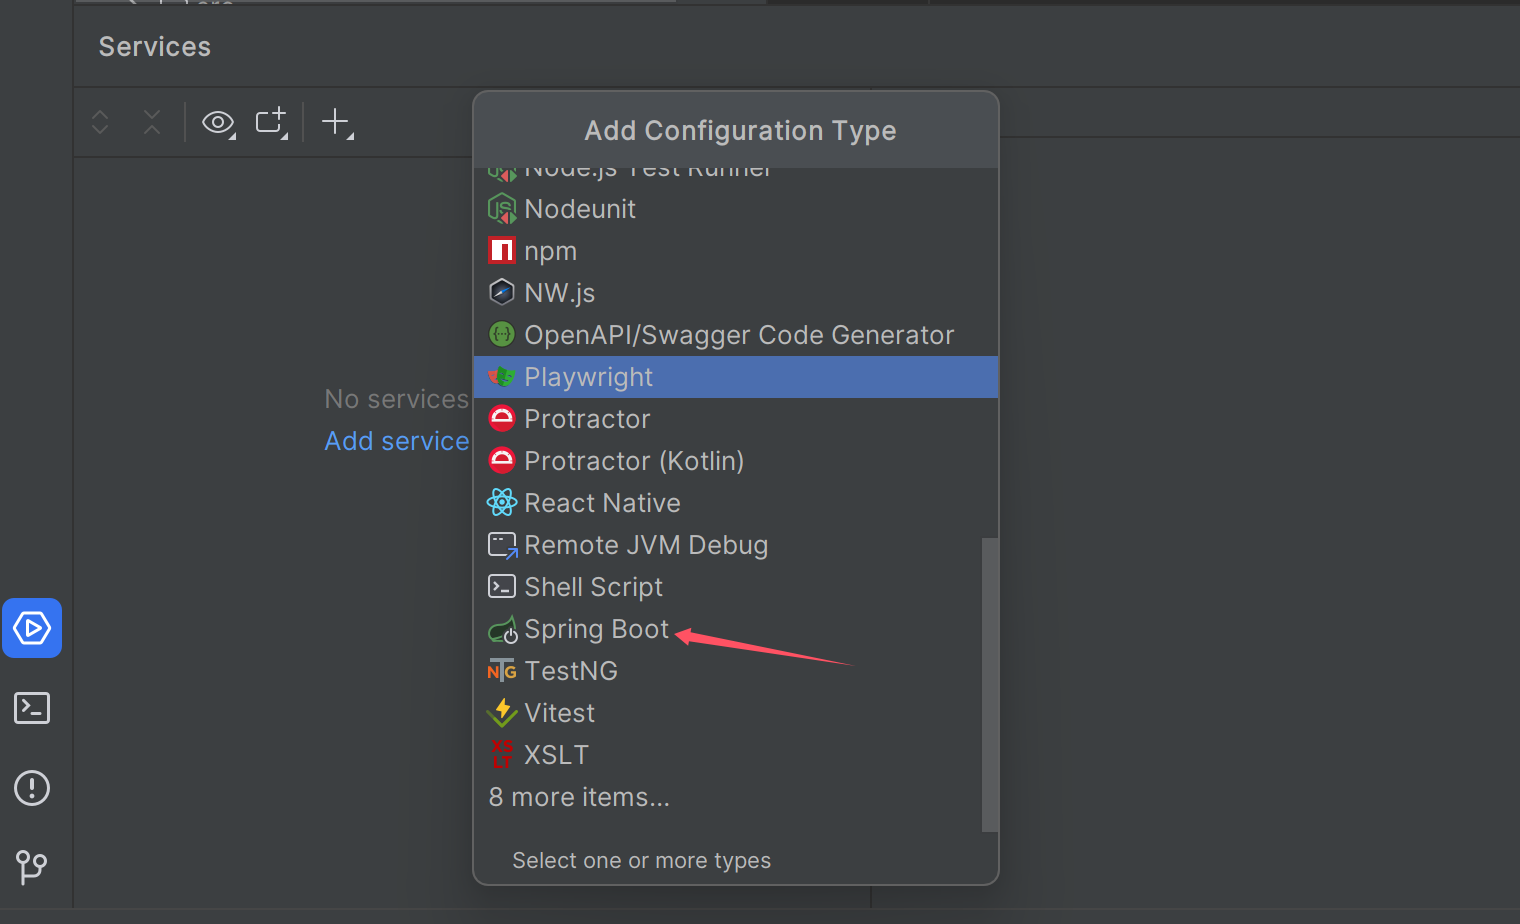1520x924 pixels.
Task: Click the popup list scrollbar thumb
Action: click(990, 685)
